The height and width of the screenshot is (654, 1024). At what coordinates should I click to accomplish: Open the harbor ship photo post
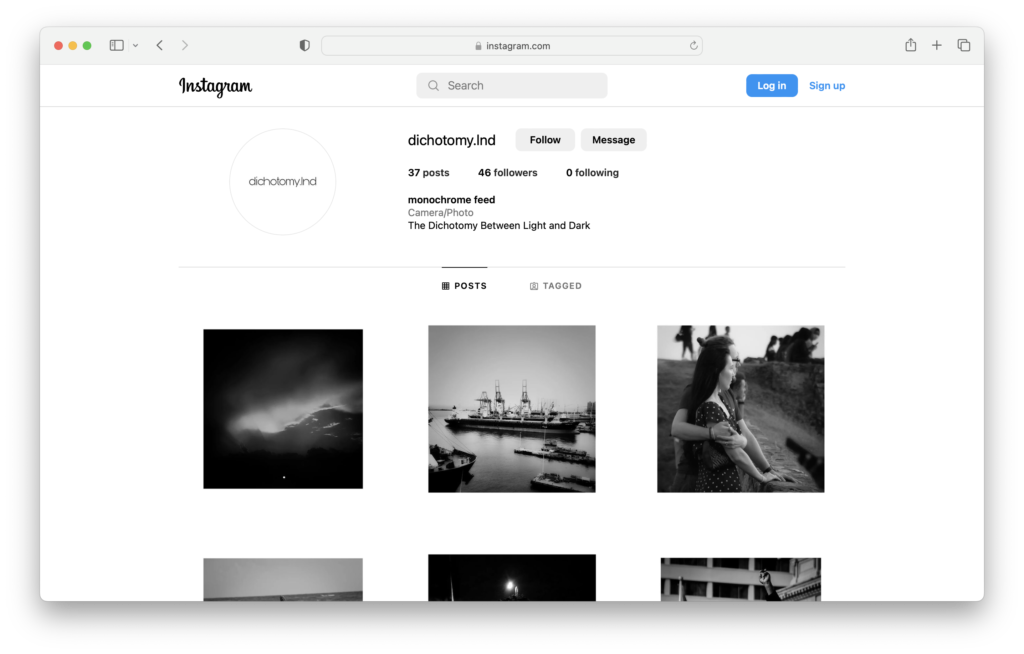511,409
